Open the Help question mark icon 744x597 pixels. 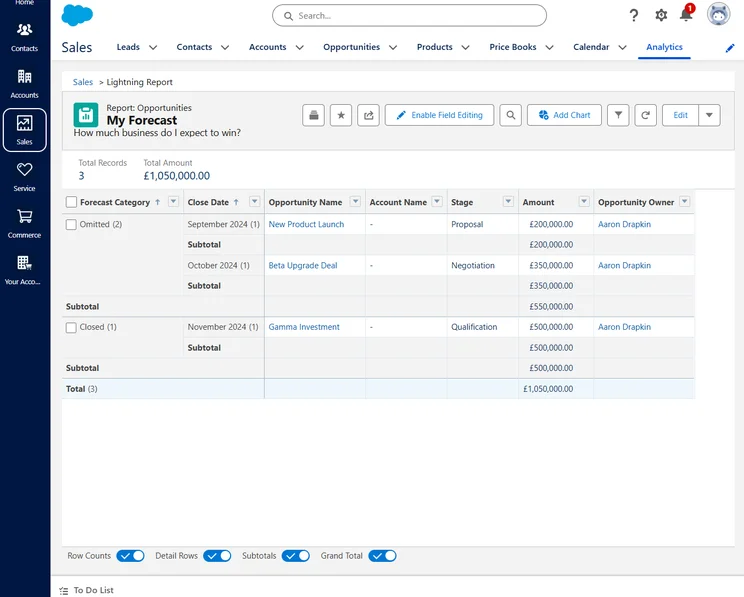pyautogui.click(x=634, y=16)
